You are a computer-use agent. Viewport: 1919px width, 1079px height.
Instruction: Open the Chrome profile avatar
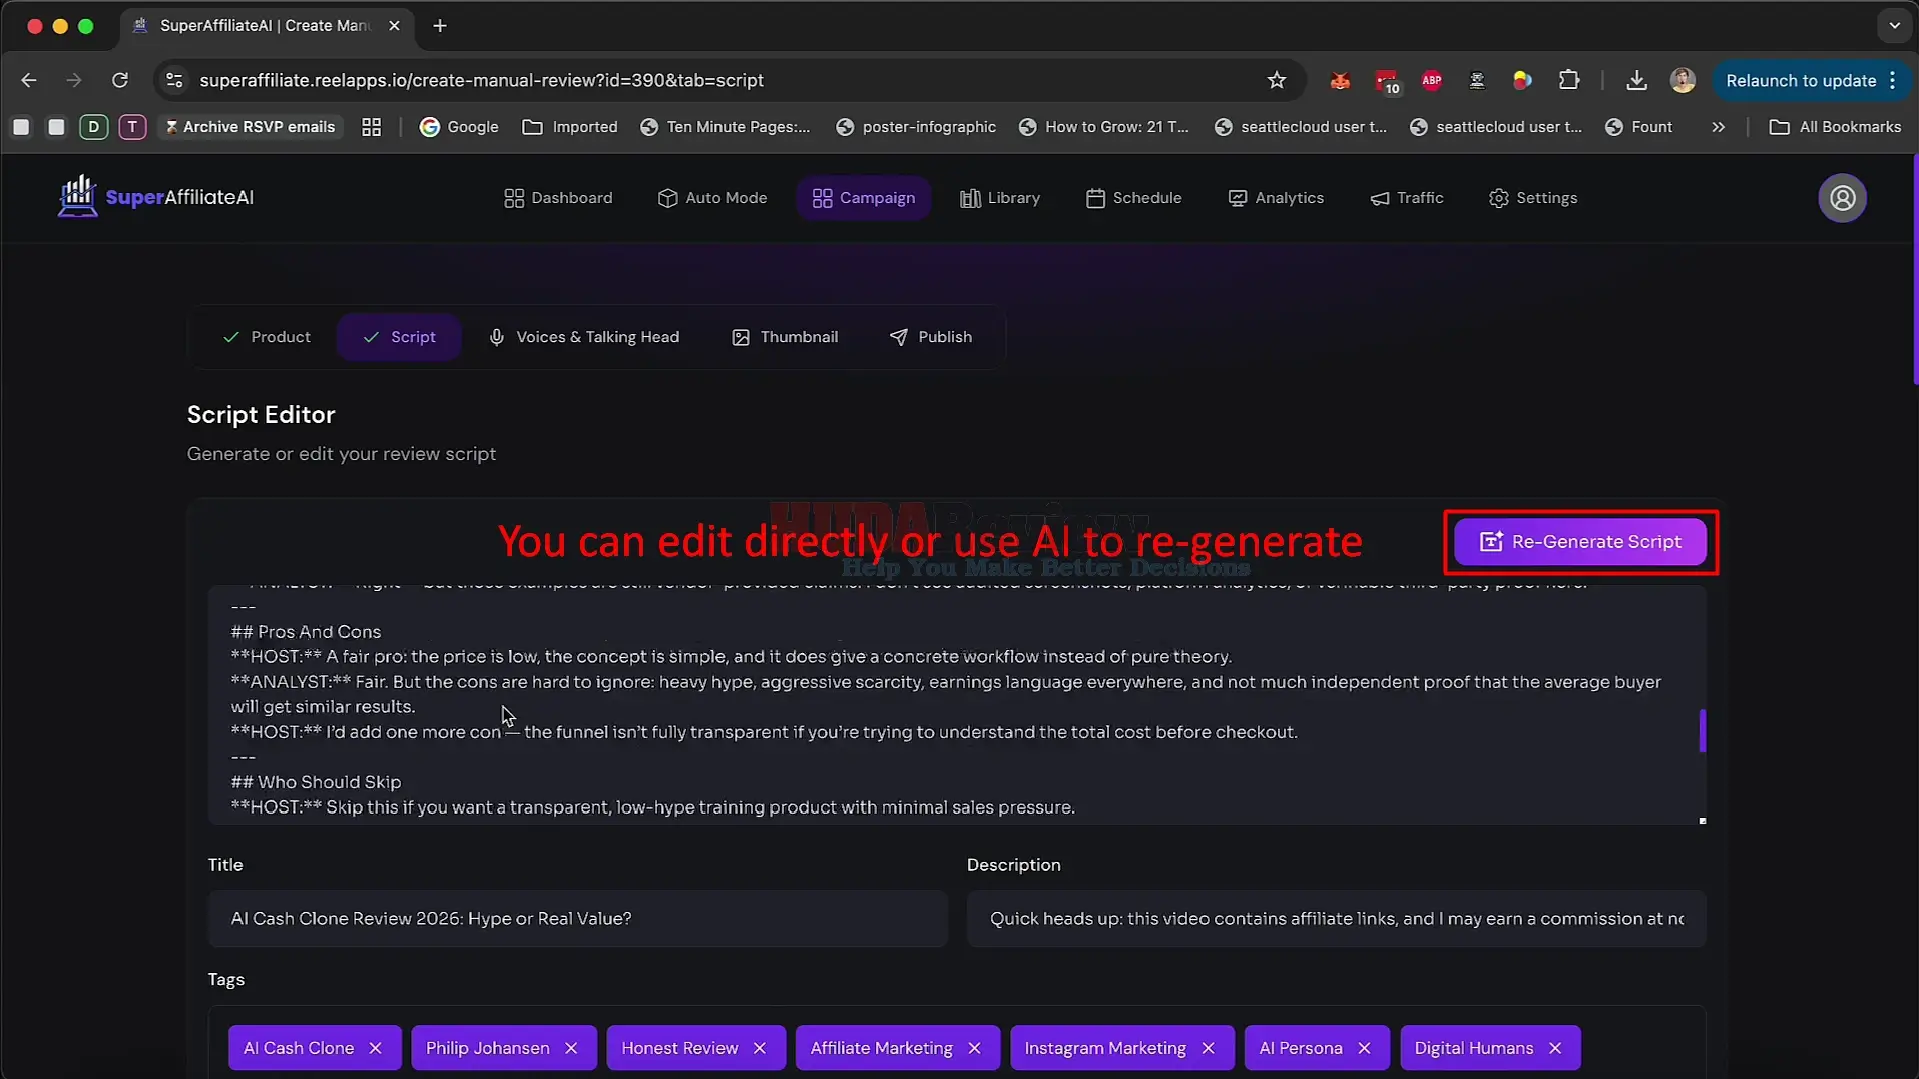(1683, 80)
